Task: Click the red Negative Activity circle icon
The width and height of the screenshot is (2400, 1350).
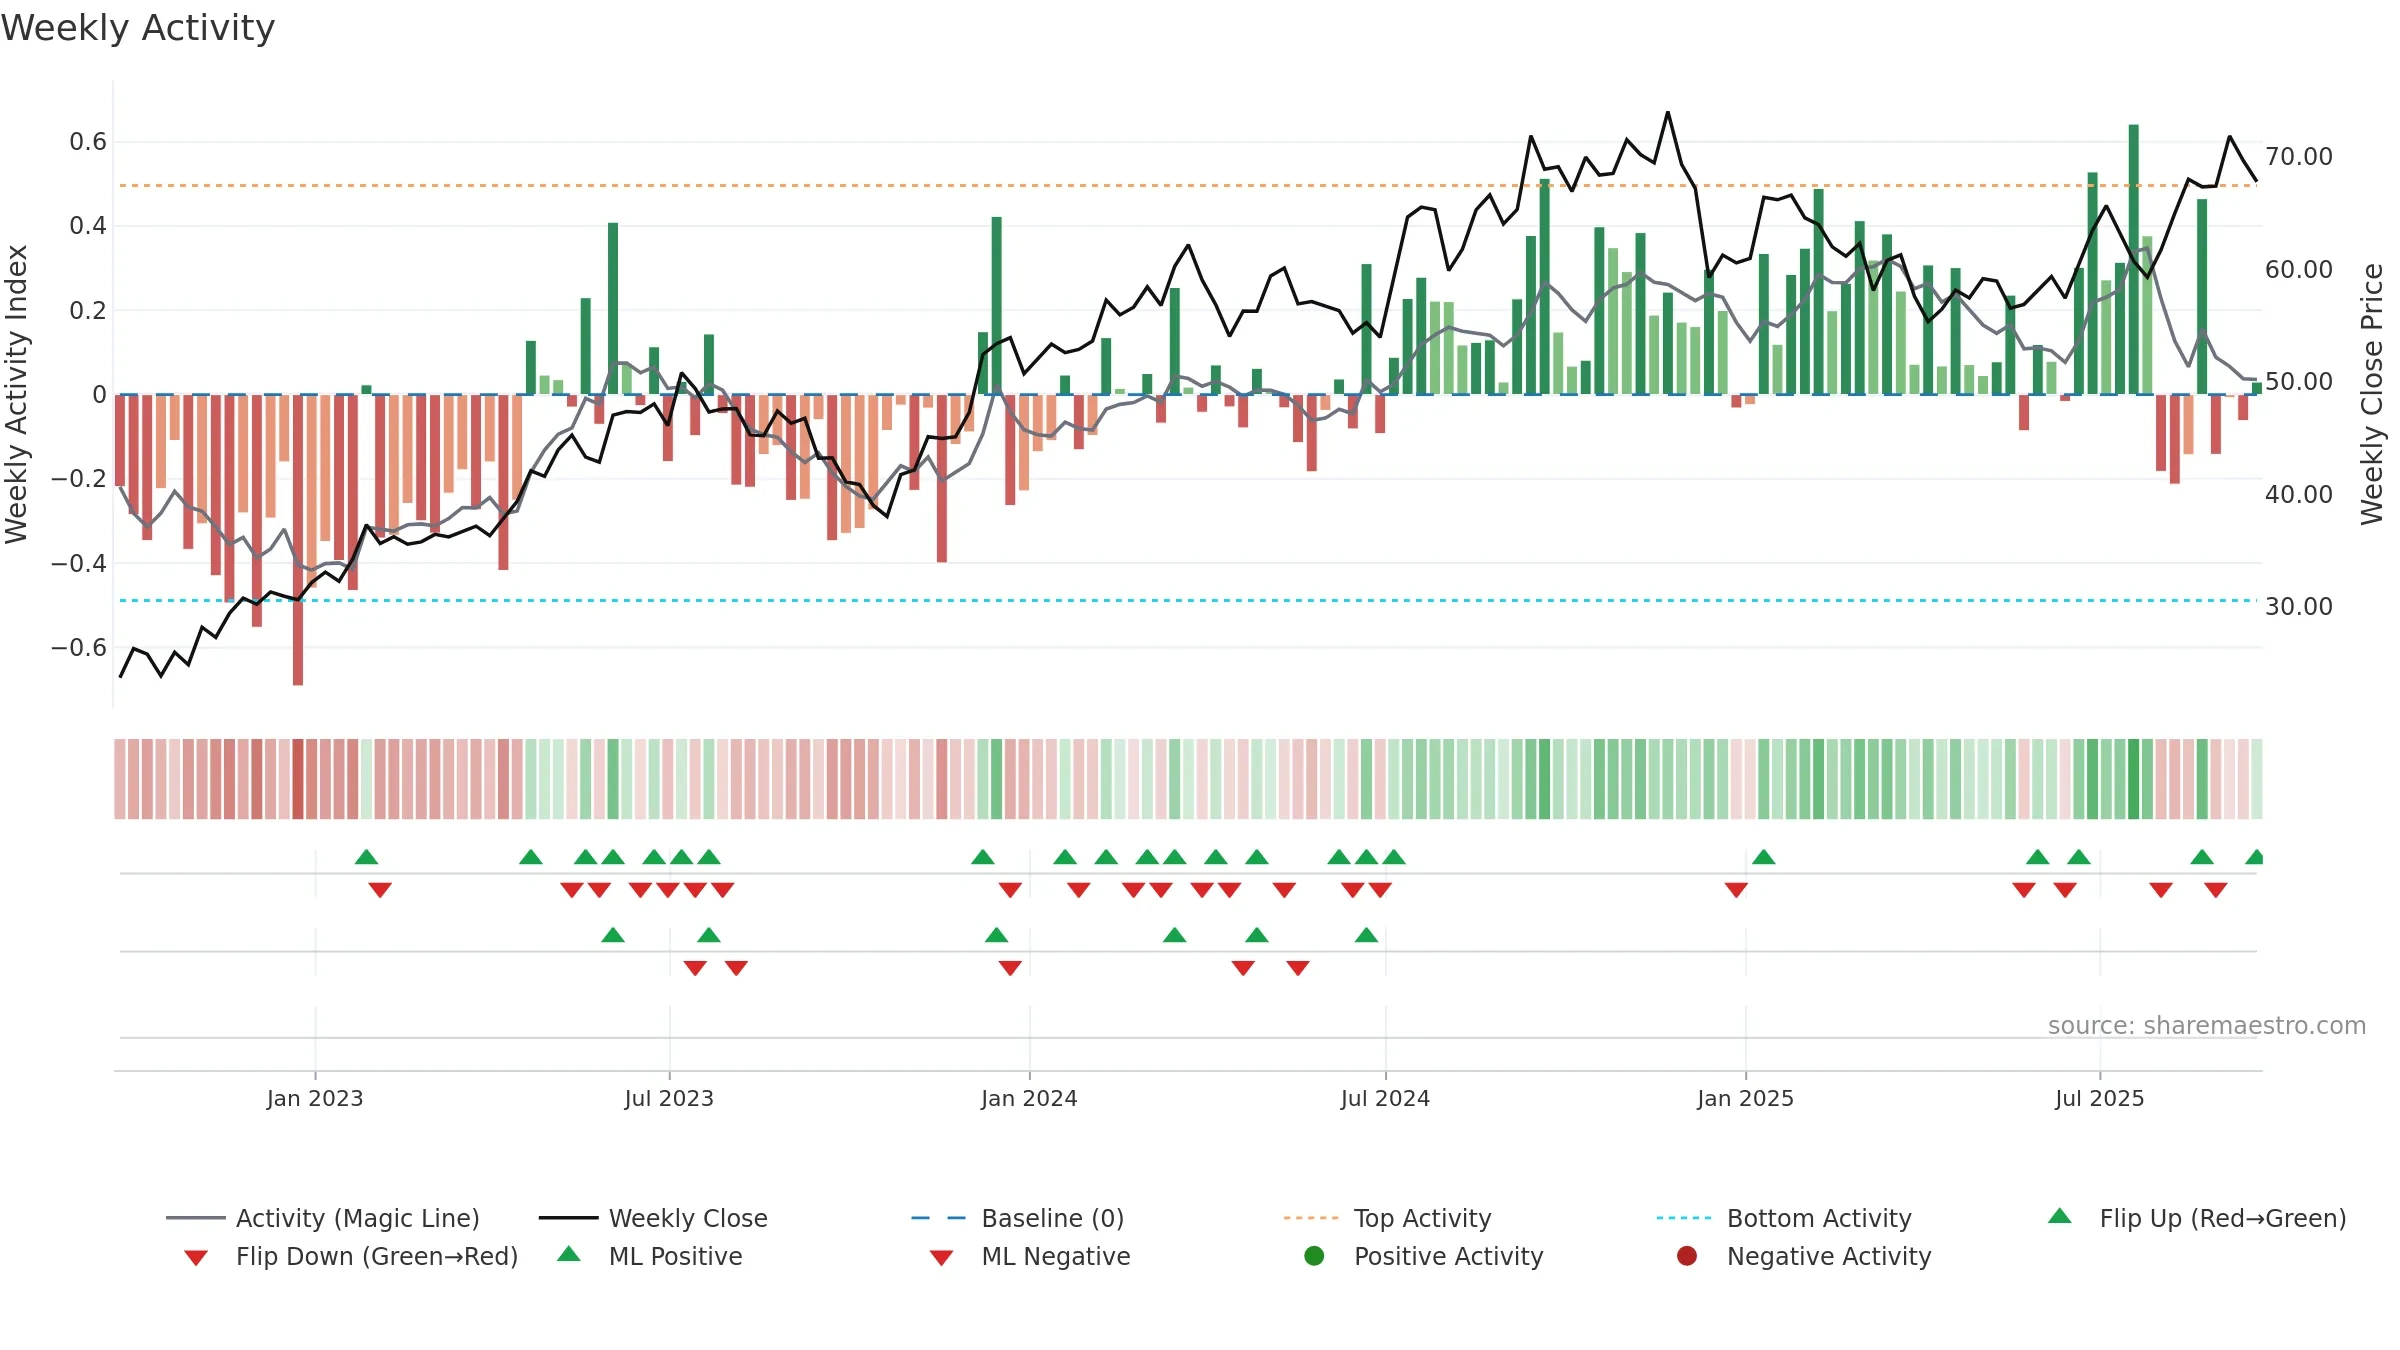Action: pyautogui.click(x=1687, y=1256)
